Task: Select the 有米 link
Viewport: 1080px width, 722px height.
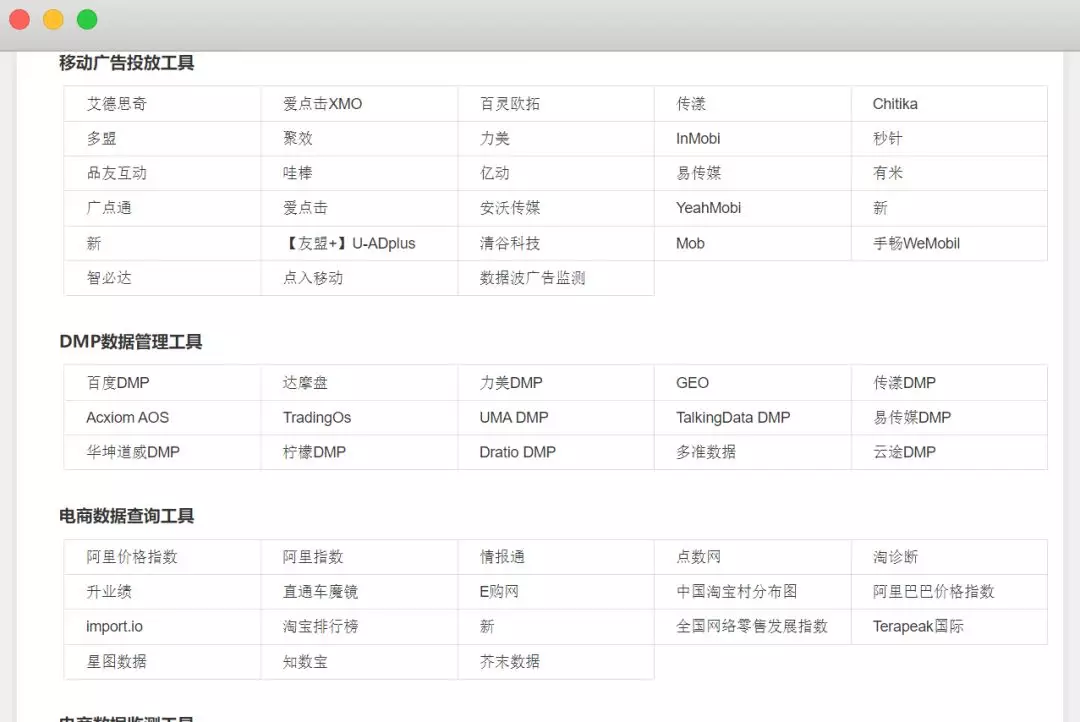Action: pos(887,173)
